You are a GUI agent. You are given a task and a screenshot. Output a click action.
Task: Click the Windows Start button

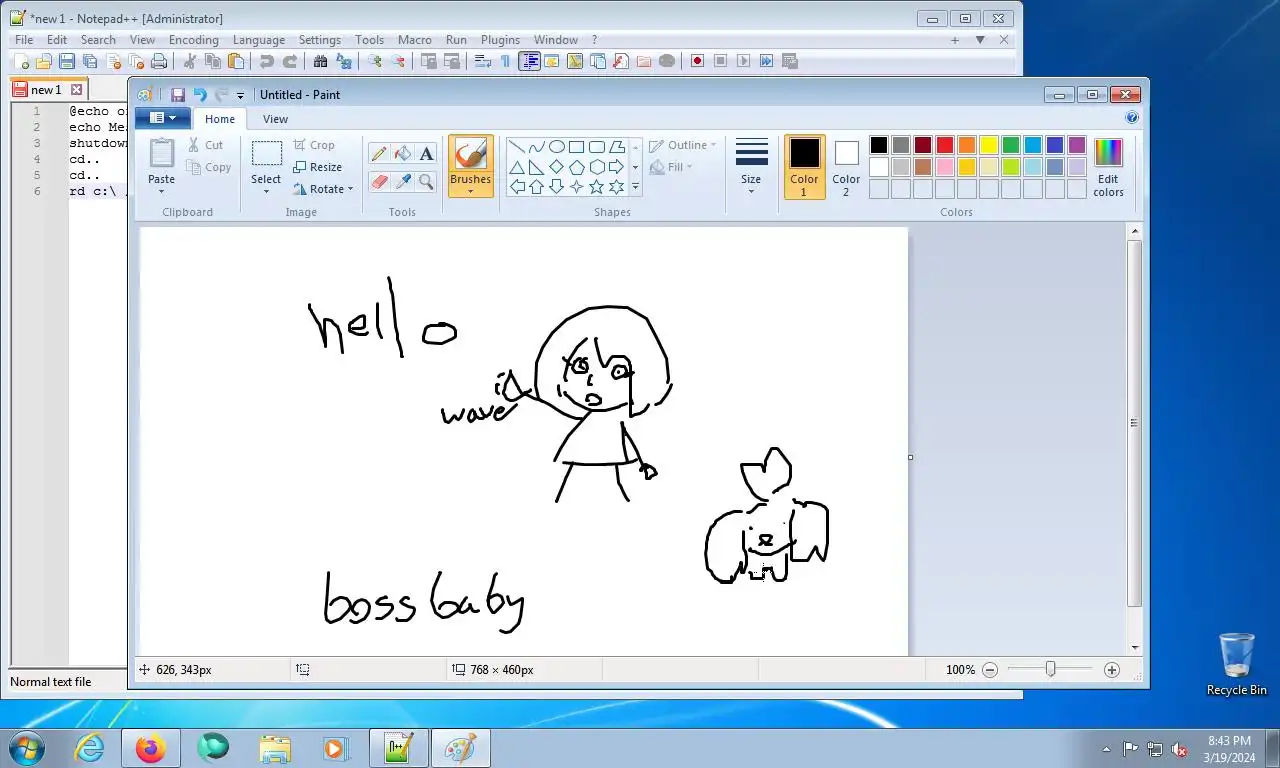click(27, 748)
